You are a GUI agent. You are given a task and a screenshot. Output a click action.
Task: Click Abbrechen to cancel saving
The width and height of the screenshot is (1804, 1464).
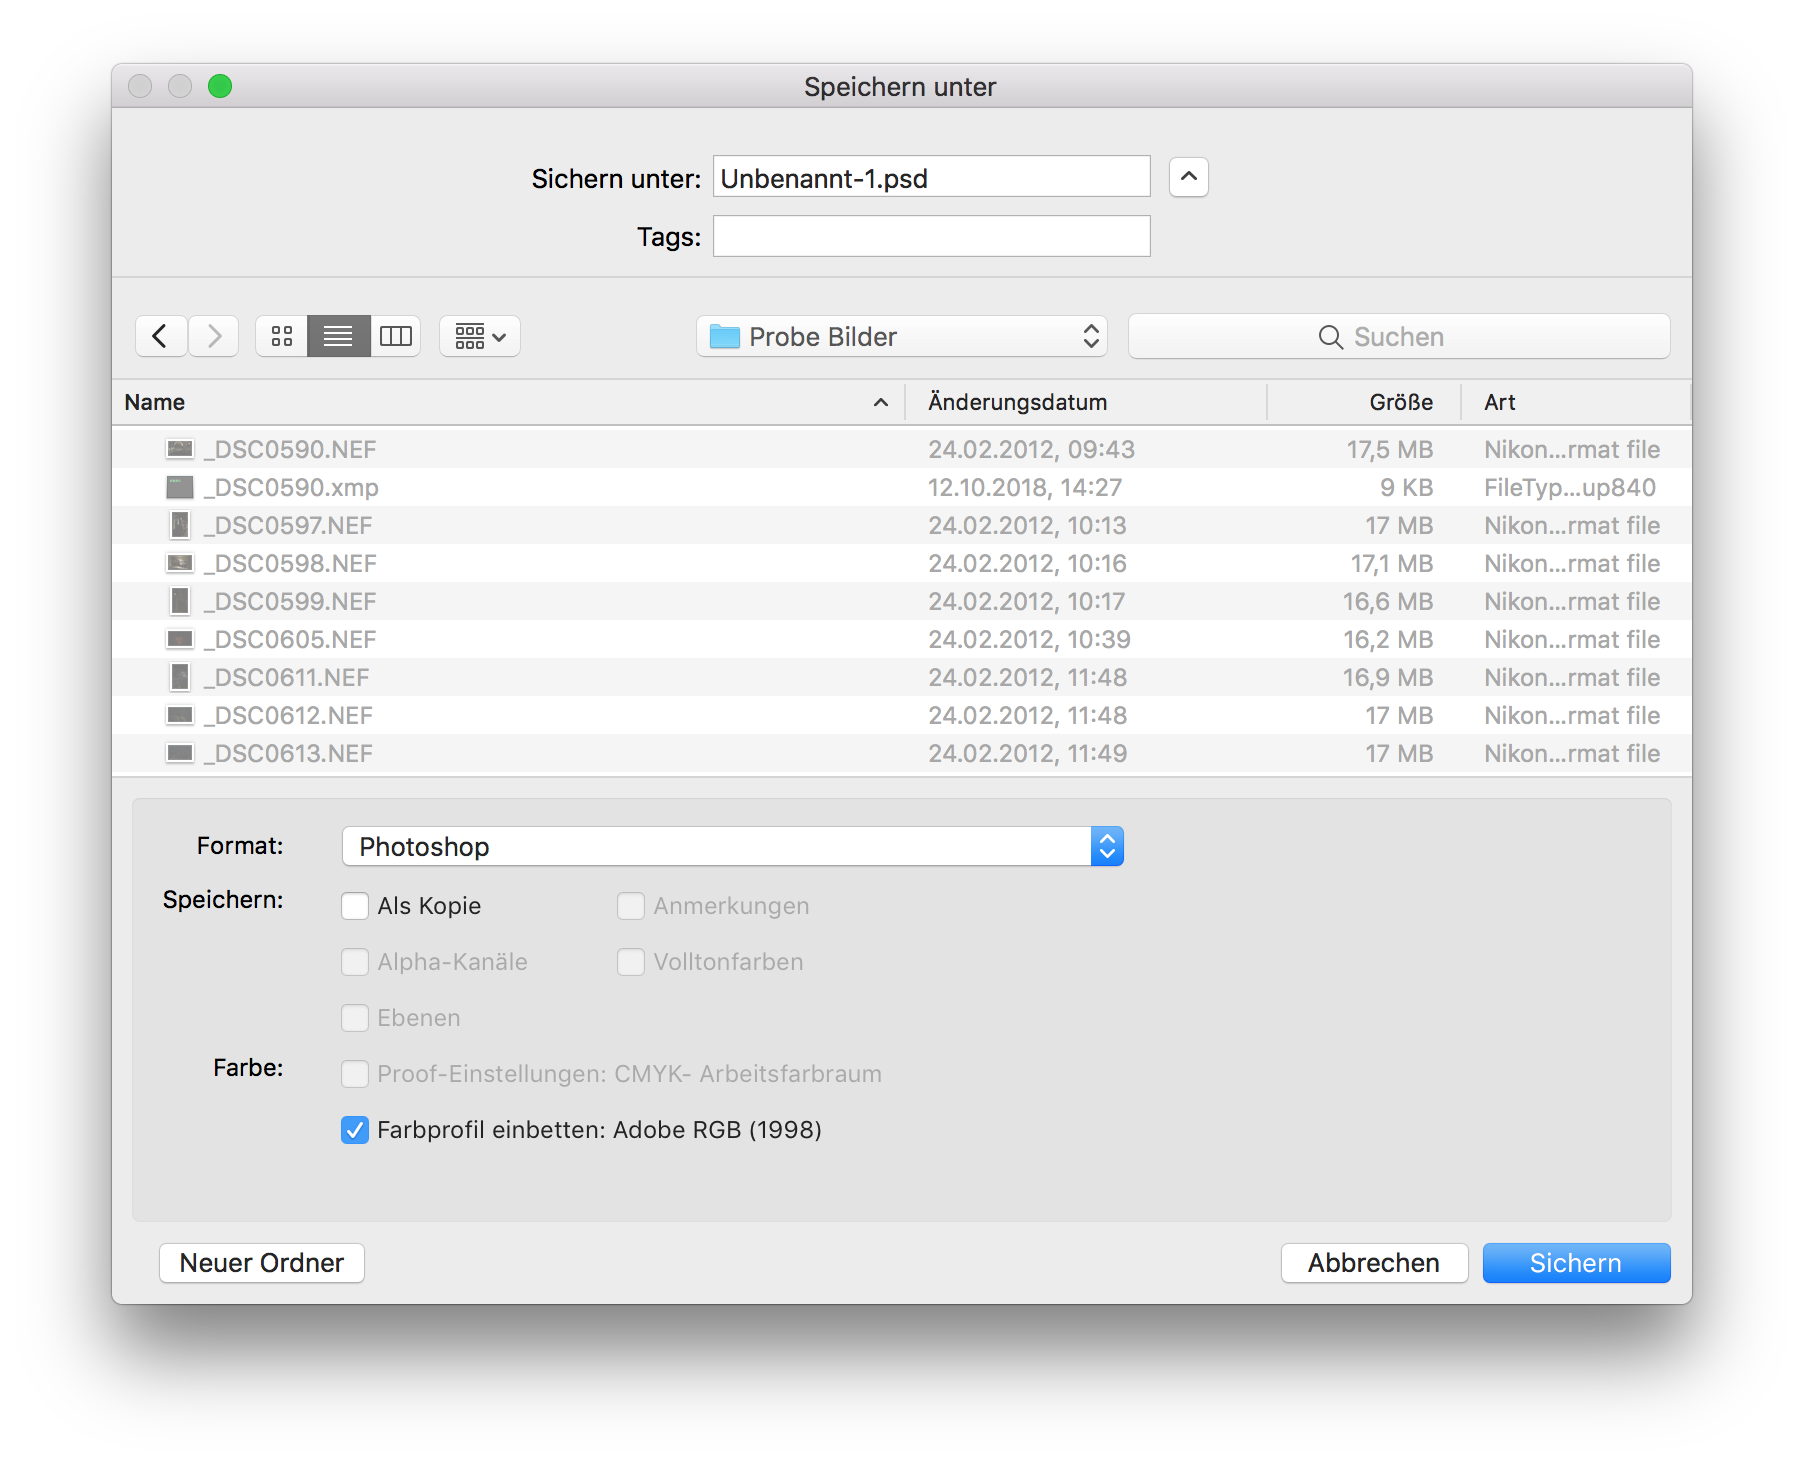coord(1373,1263)
